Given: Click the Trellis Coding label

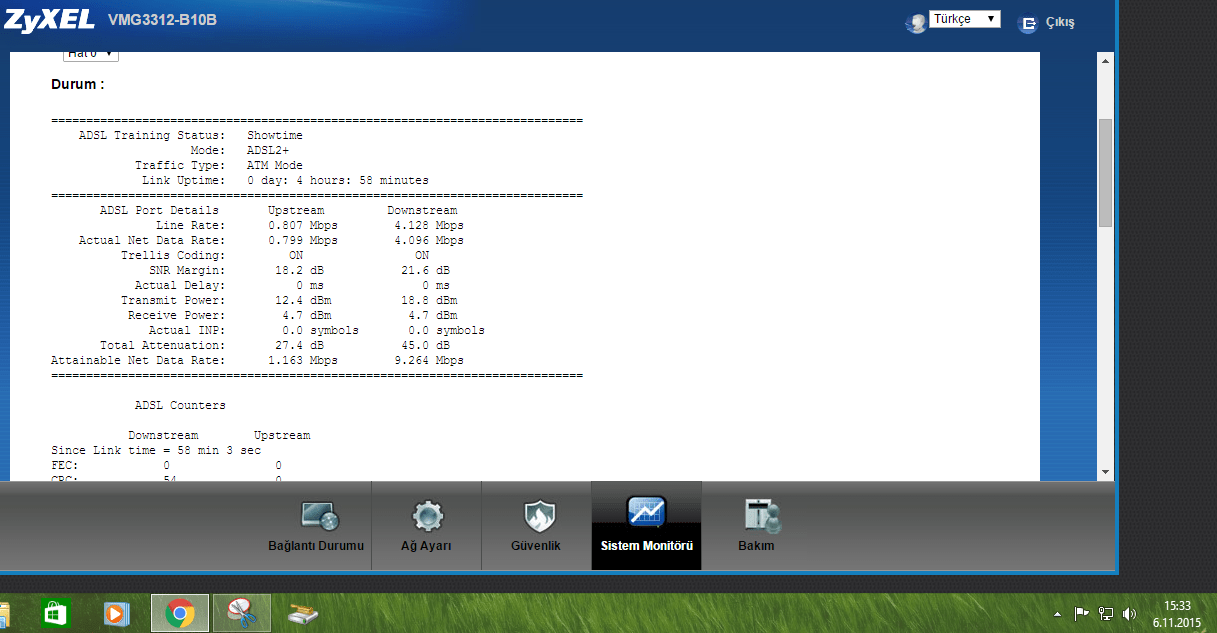Looking at the screenshot, I should (173, 255).
